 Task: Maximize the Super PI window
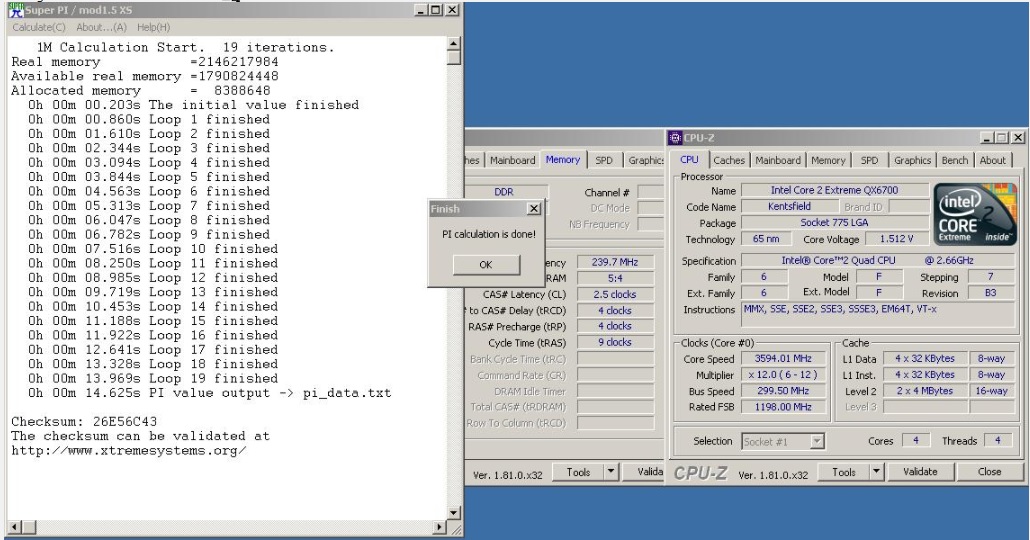coord(435,10)
